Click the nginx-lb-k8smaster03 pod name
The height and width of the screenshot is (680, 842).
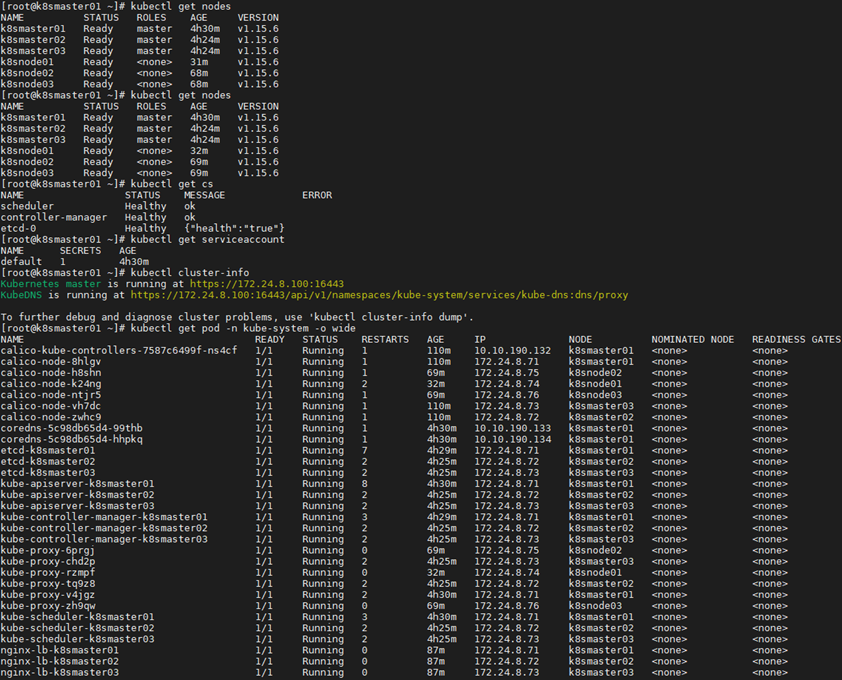(x=60, y=672)
